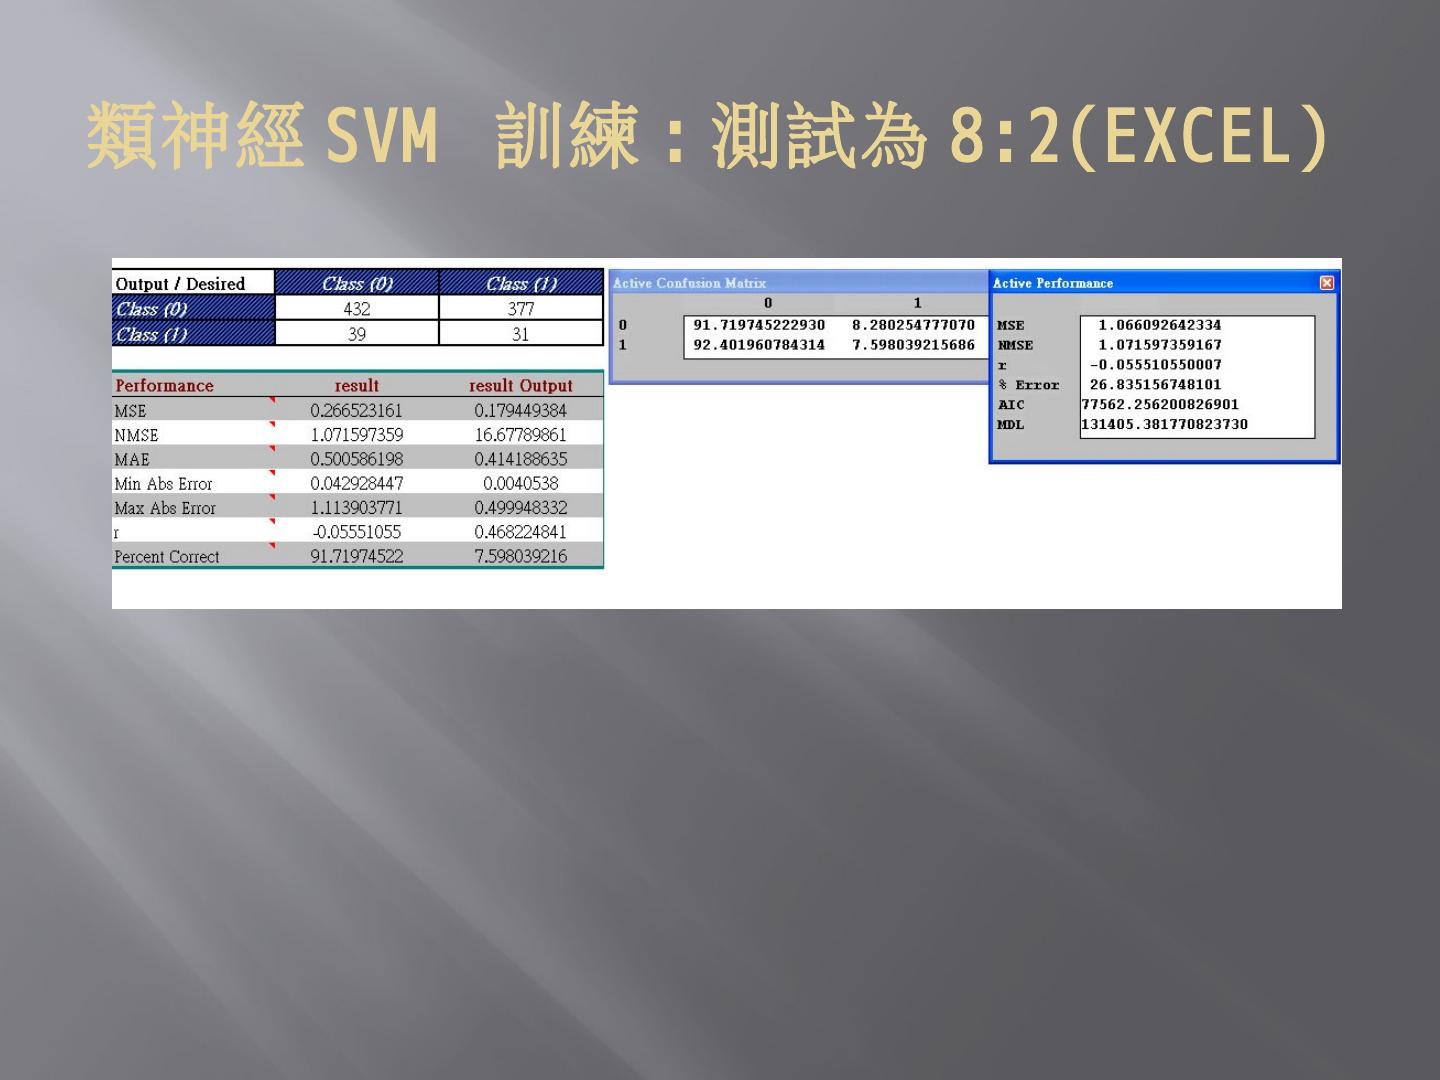Select the cell containing 39

coord(357,334)
